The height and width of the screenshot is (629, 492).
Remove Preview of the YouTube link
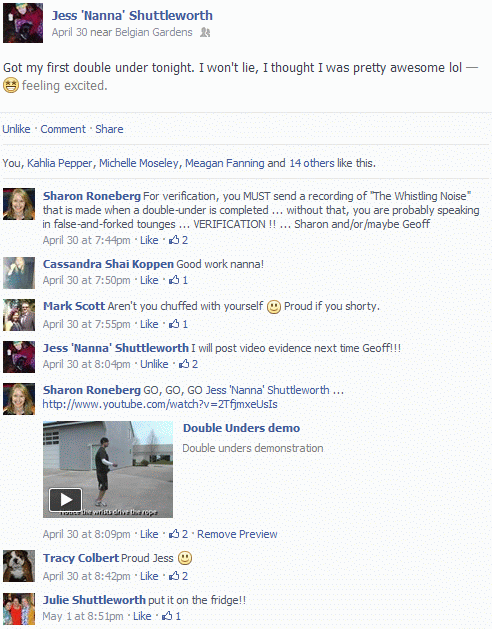click(237, 534)
